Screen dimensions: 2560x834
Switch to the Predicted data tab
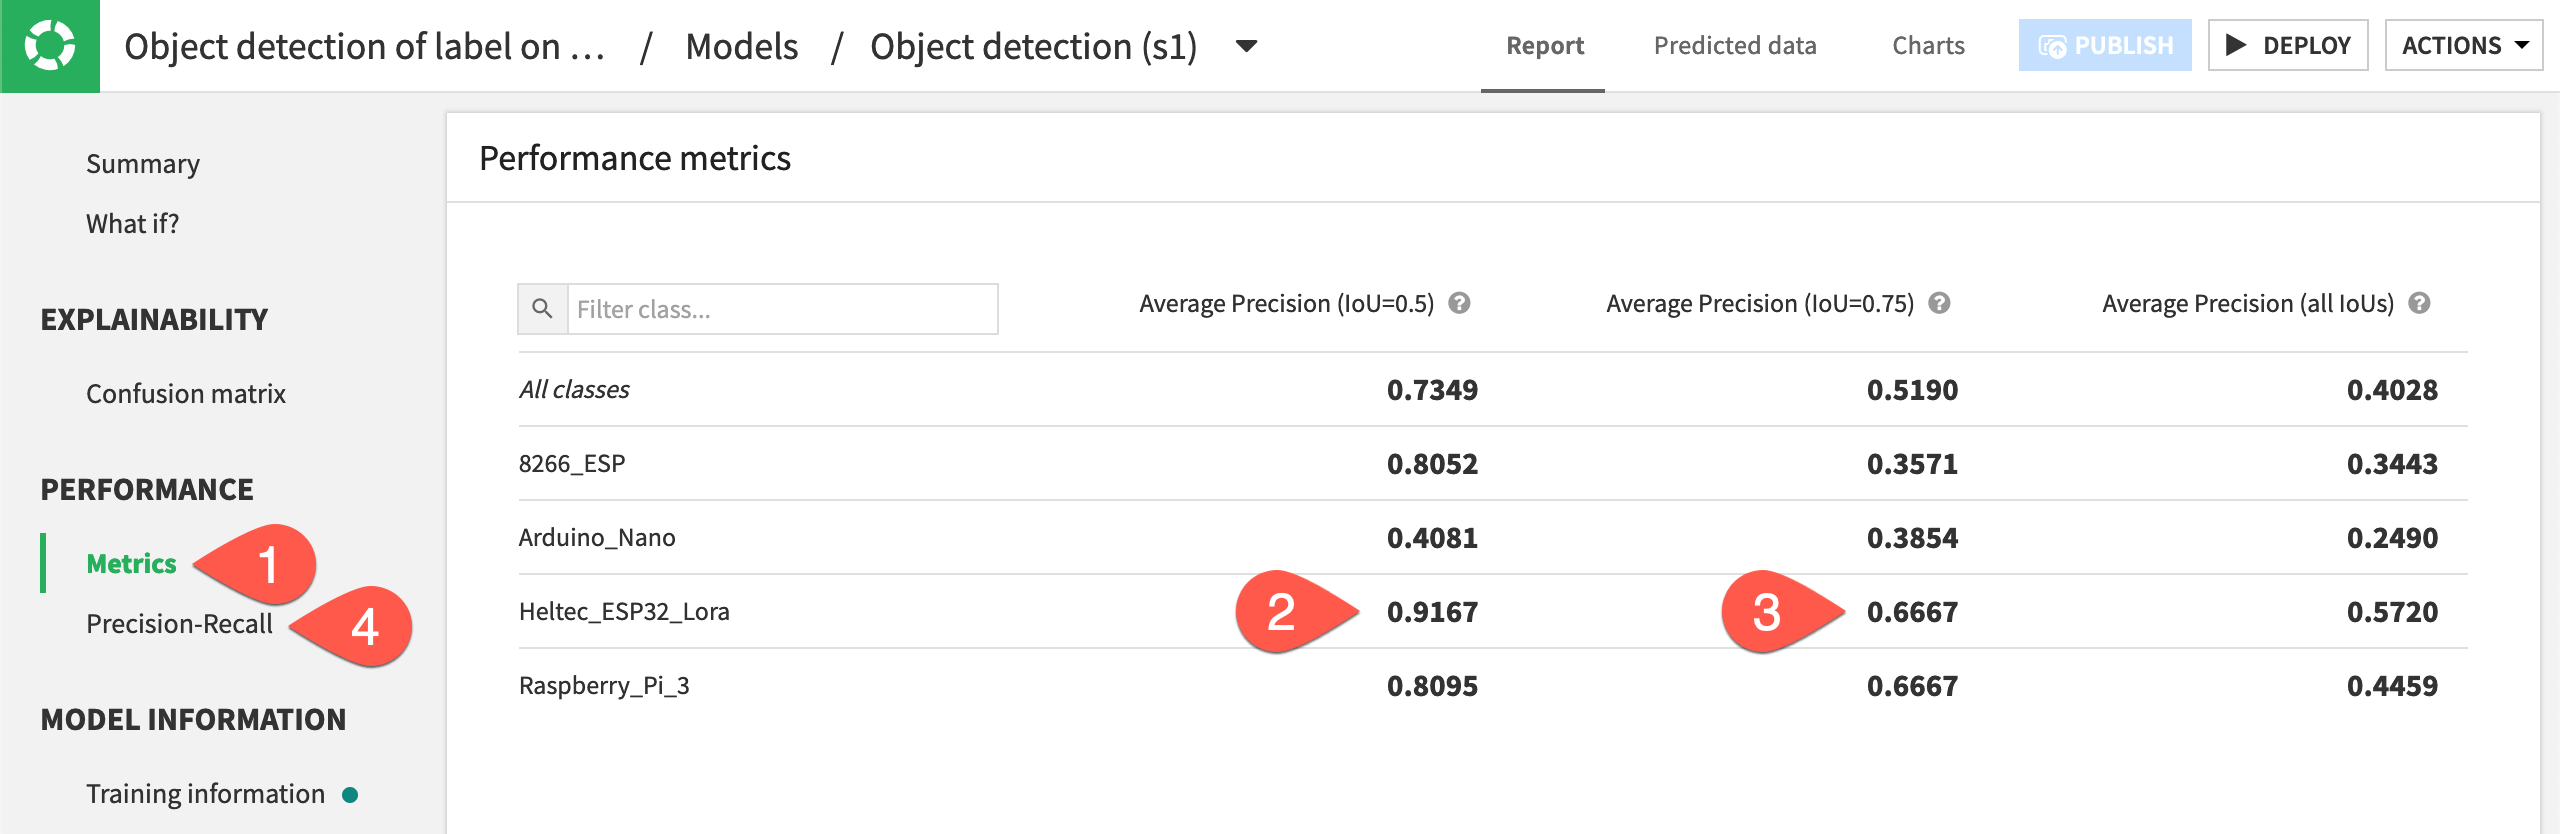coord(1735,46)
